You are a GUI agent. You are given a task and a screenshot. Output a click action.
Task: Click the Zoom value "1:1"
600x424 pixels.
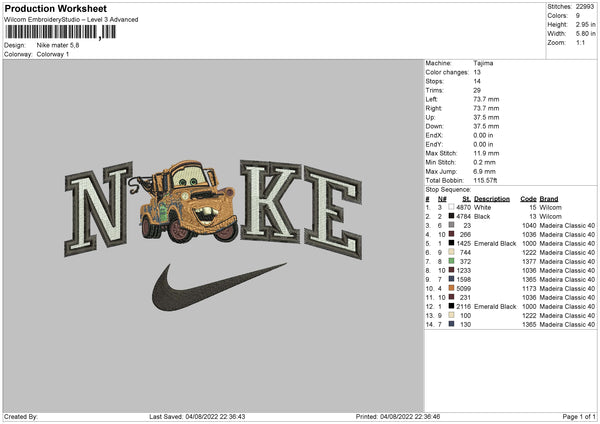tap(580, 42)
